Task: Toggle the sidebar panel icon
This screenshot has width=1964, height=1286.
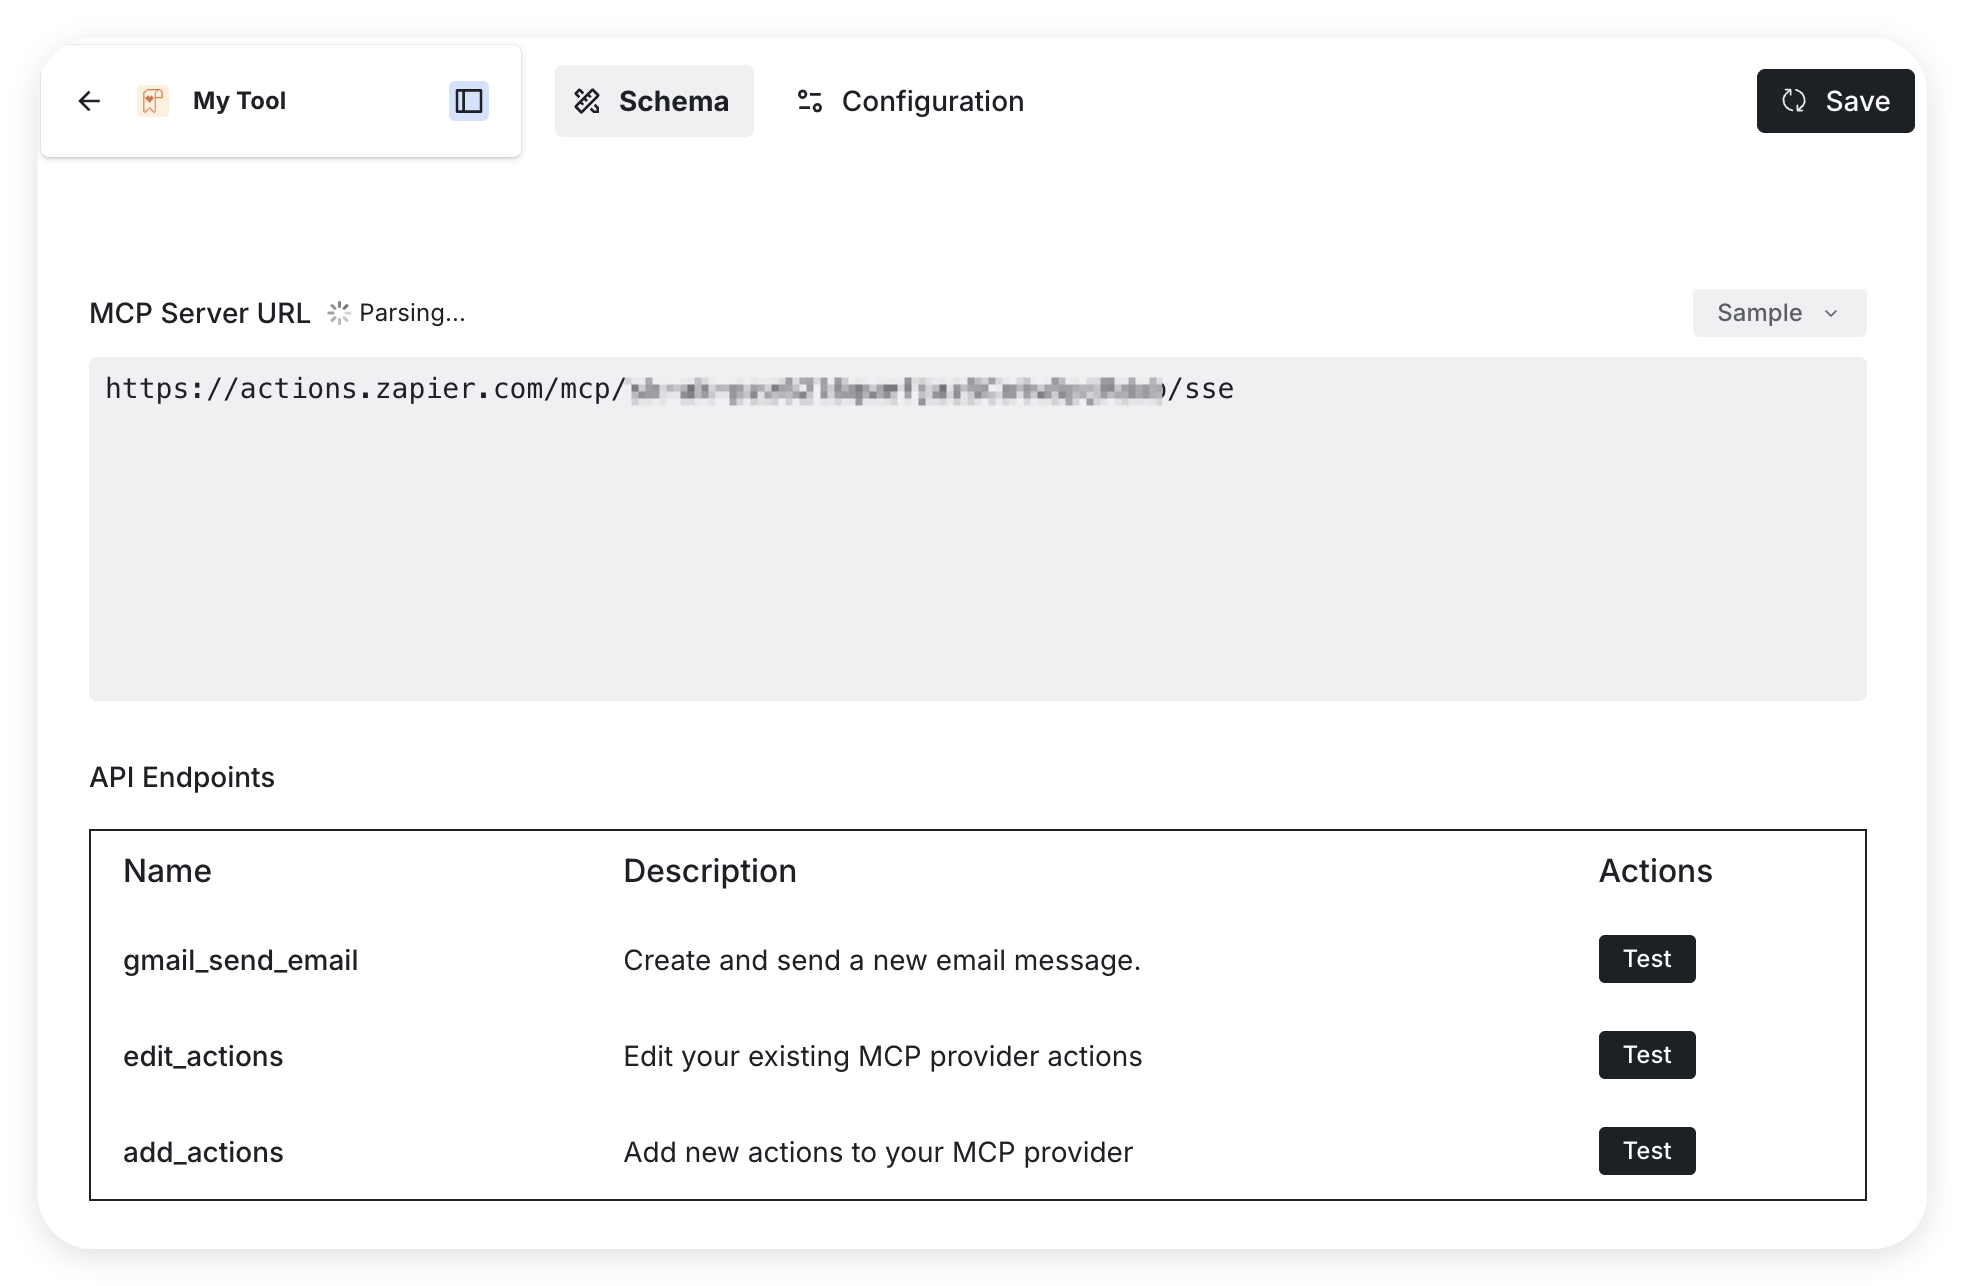Action: tap(468, 101)
